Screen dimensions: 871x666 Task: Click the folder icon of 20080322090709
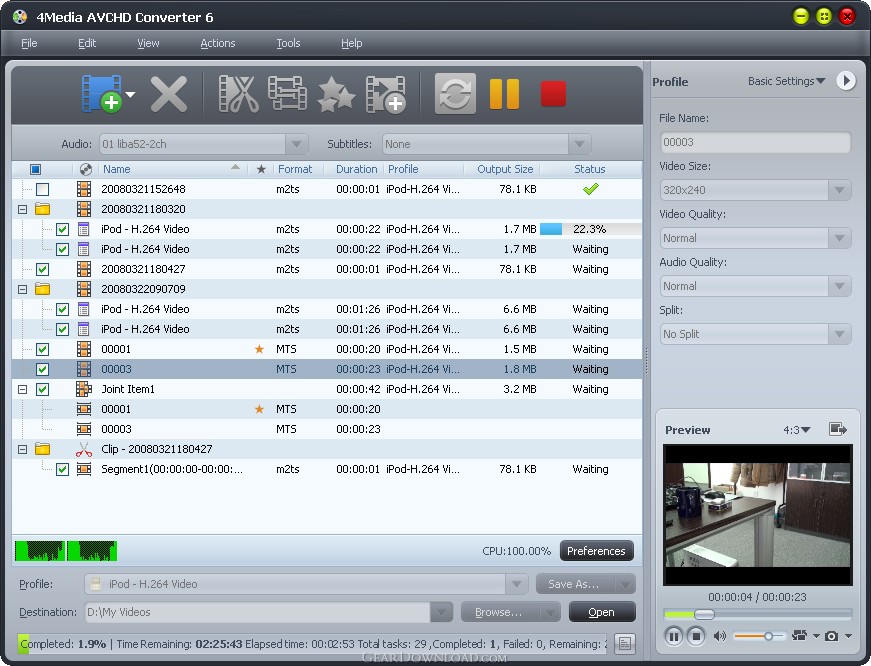42,289
